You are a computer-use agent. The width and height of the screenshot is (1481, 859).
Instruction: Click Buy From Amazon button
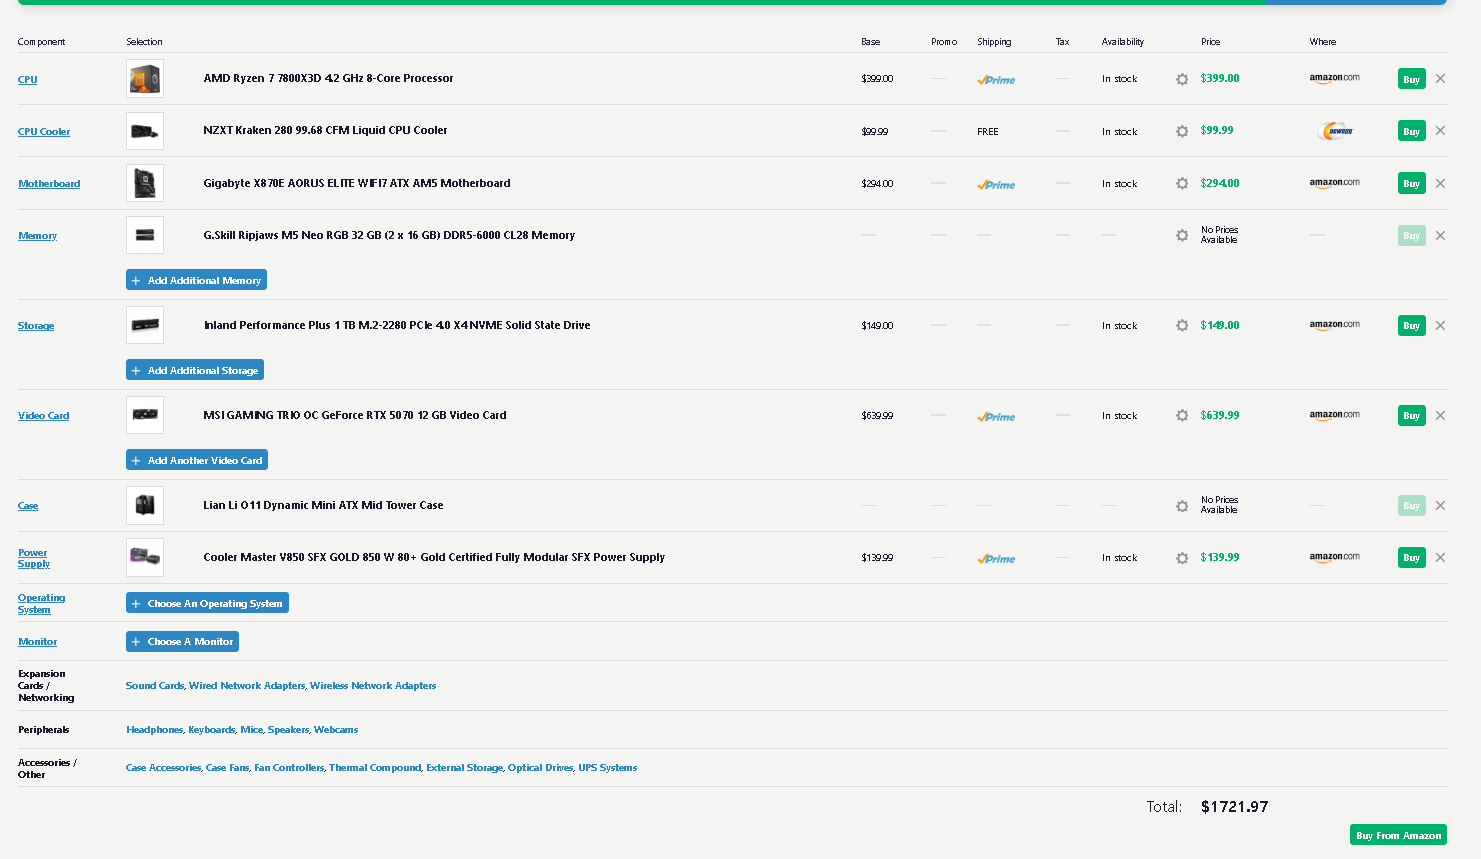click(x=1398, y=835)
